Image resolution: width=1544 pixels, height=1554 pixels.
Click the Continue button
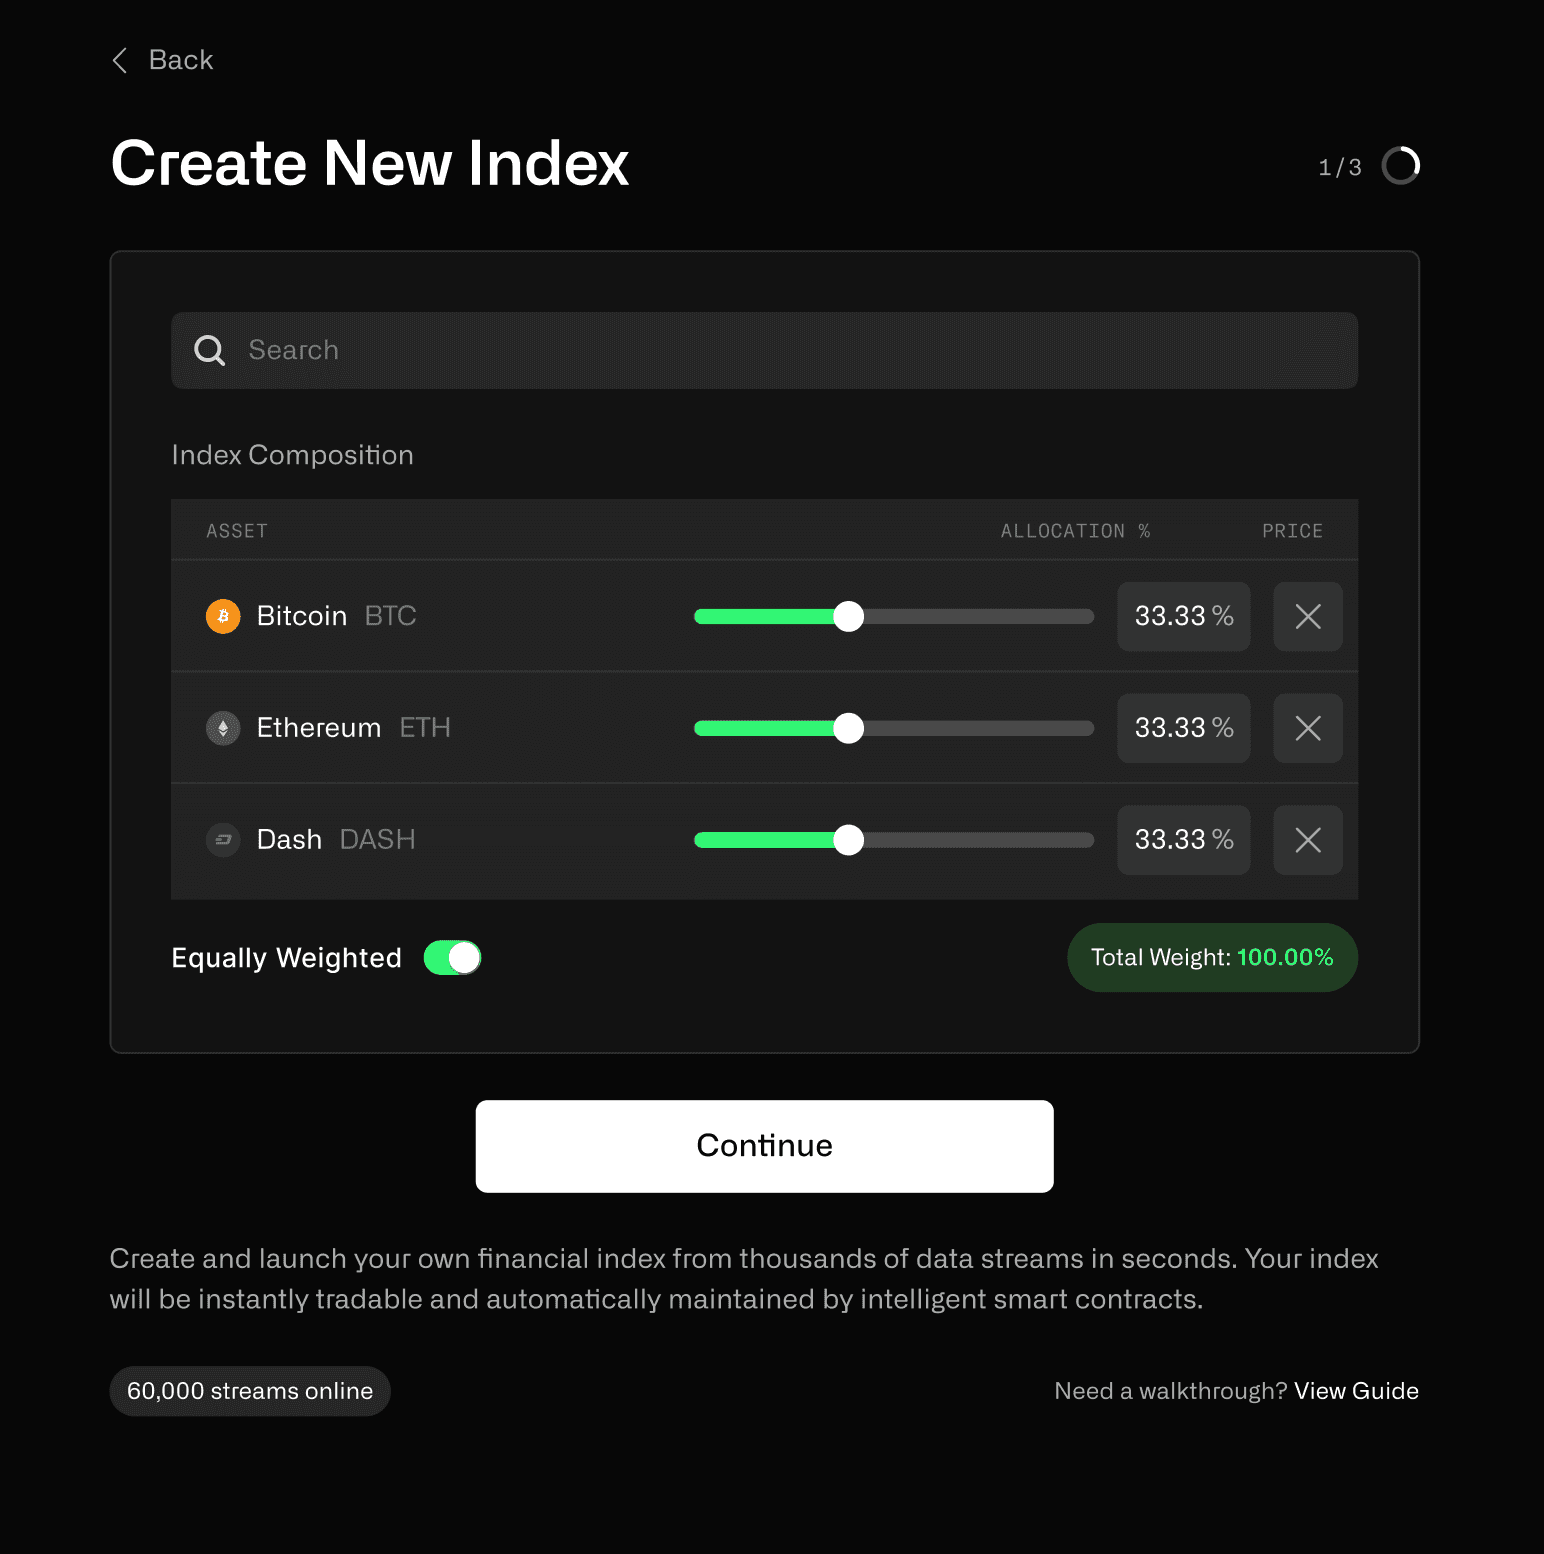[x=764, y=1146]
